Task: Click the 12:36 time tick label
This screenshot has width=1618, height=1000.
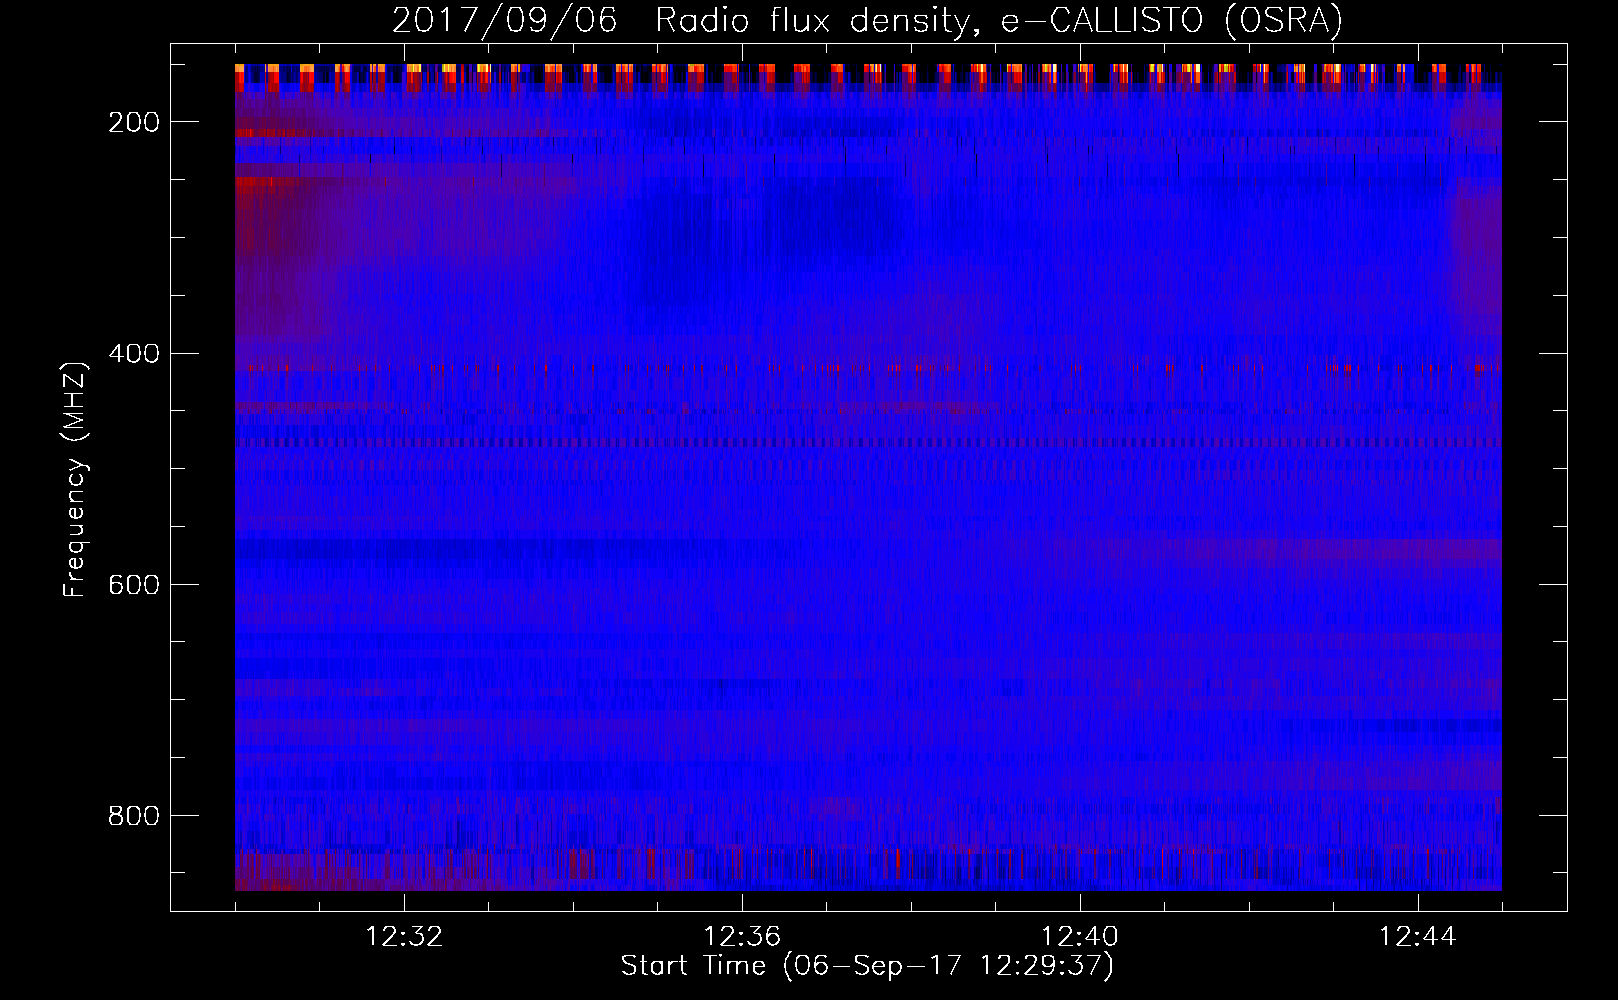Action: pyautogui.click(x=742, y=937)
